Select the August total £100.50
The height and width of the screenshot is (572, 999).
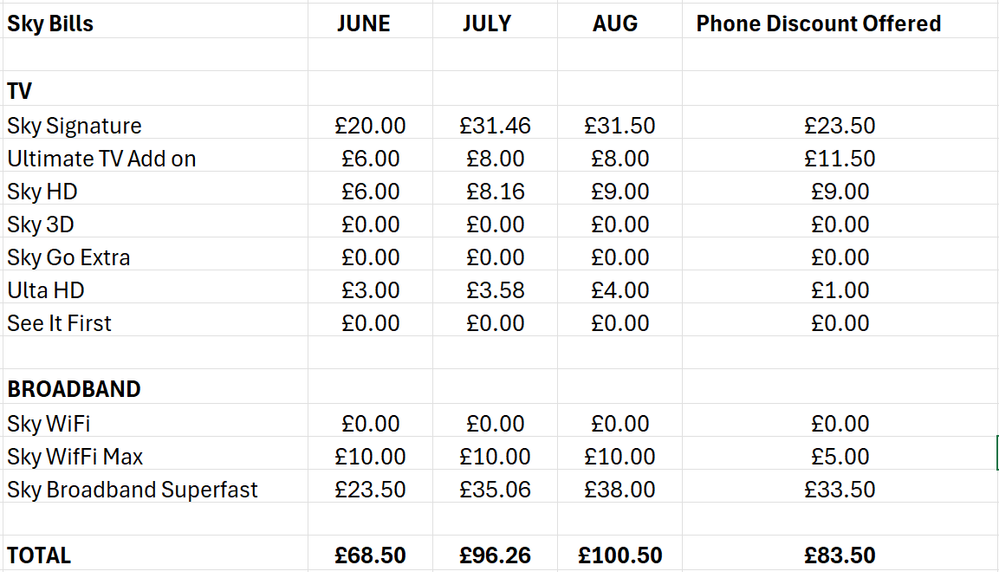620,555
